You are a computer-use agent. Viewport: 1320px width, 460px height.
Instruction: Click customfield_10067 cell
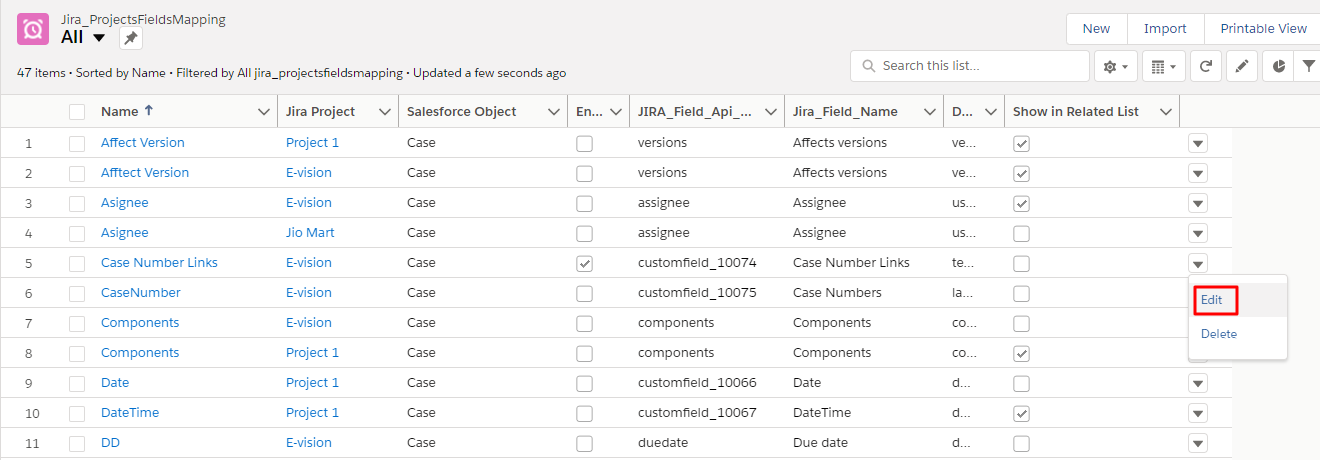(x=697, y=413)
